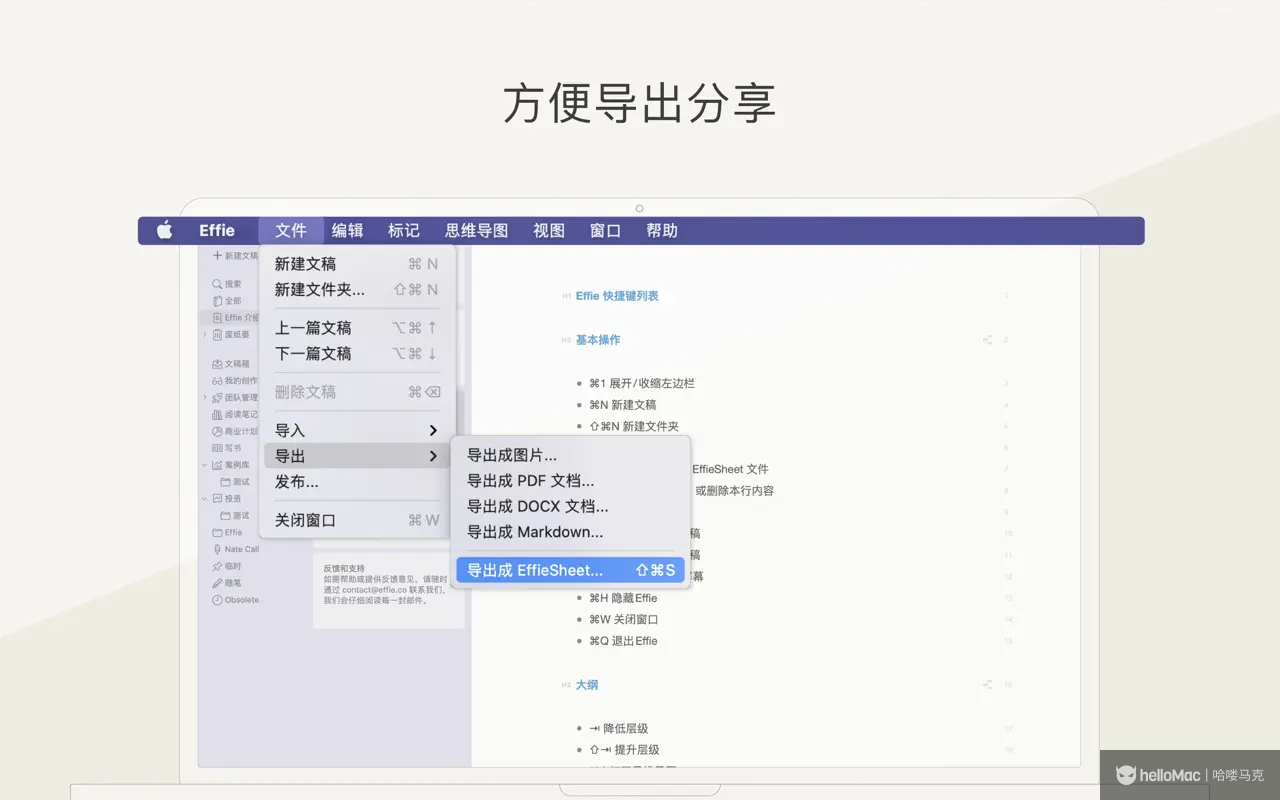Click the ⌘Q 退出Effie line
Screen dimensions: 1280x800
pos(623,641)
